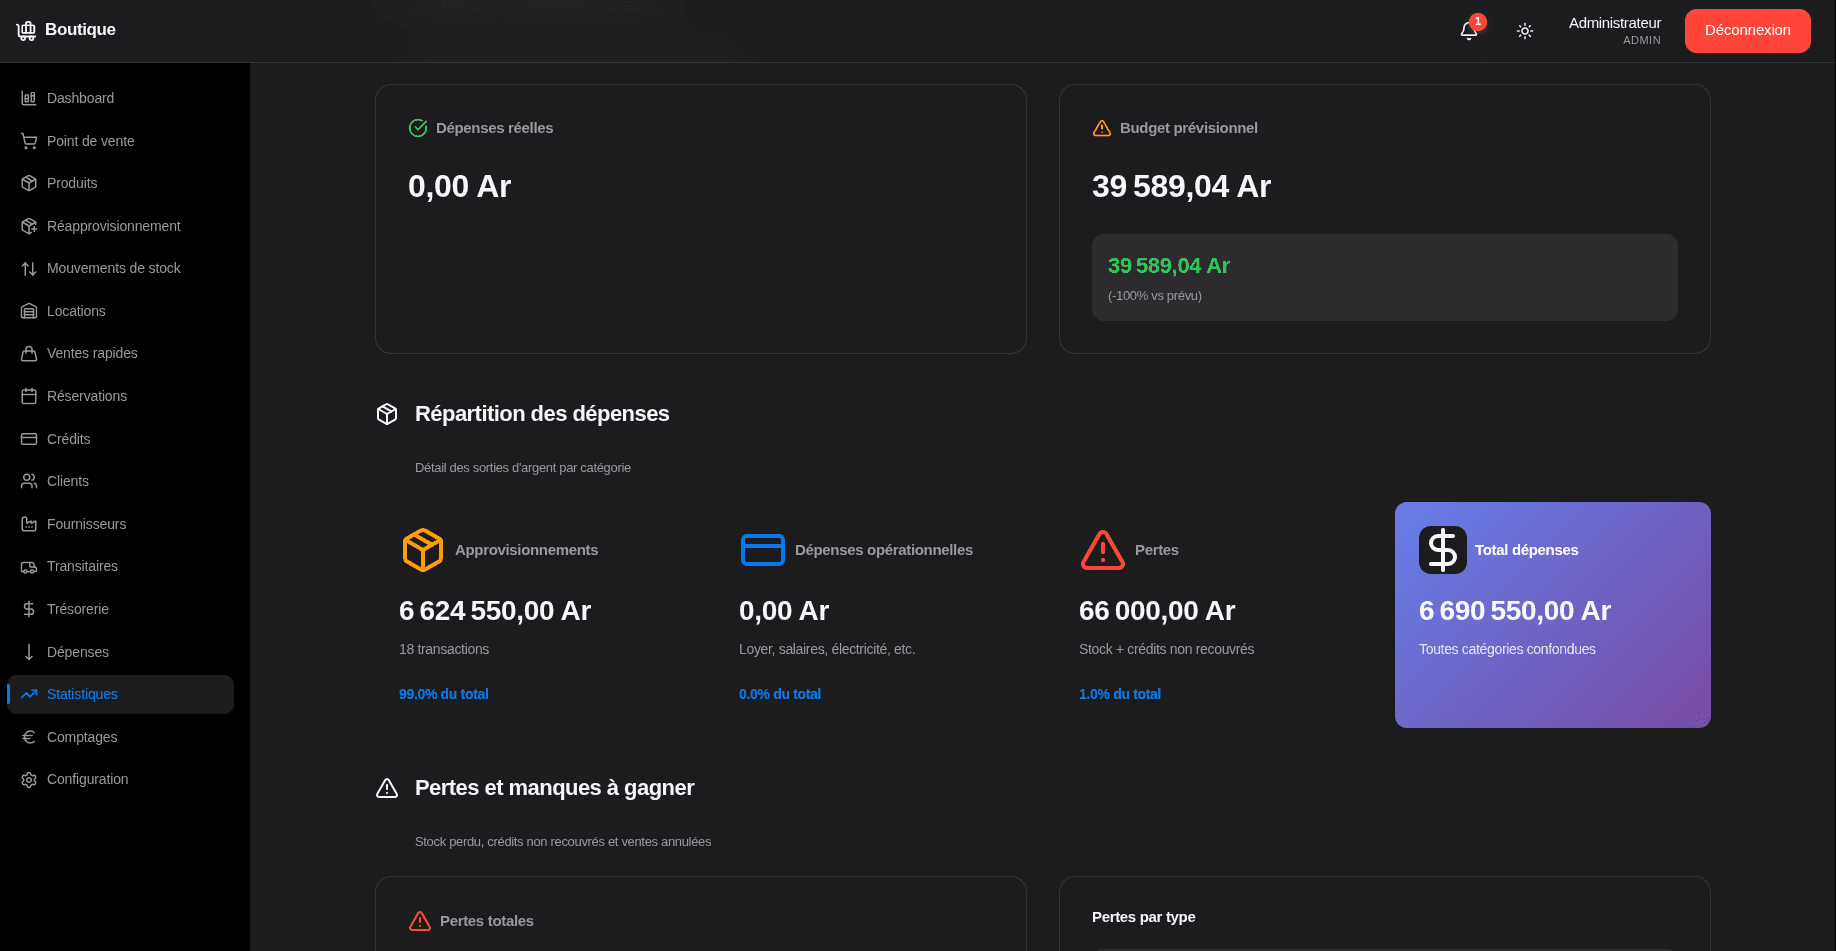Click the Total dépenses dollar icon

[1443, 550]
